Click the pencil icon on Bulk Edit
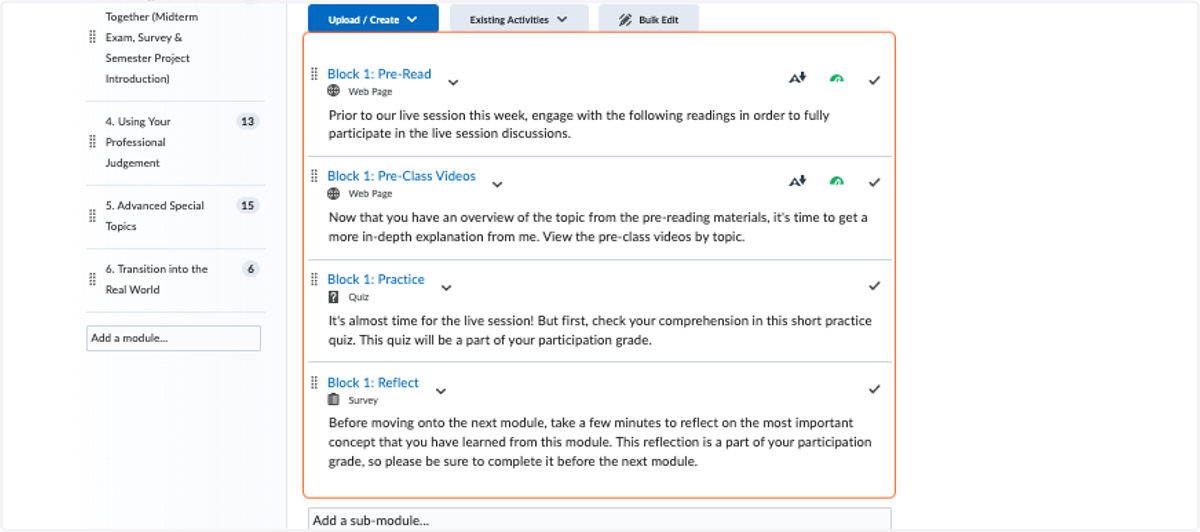This screenshot has width=1200, height=532. 625,19
